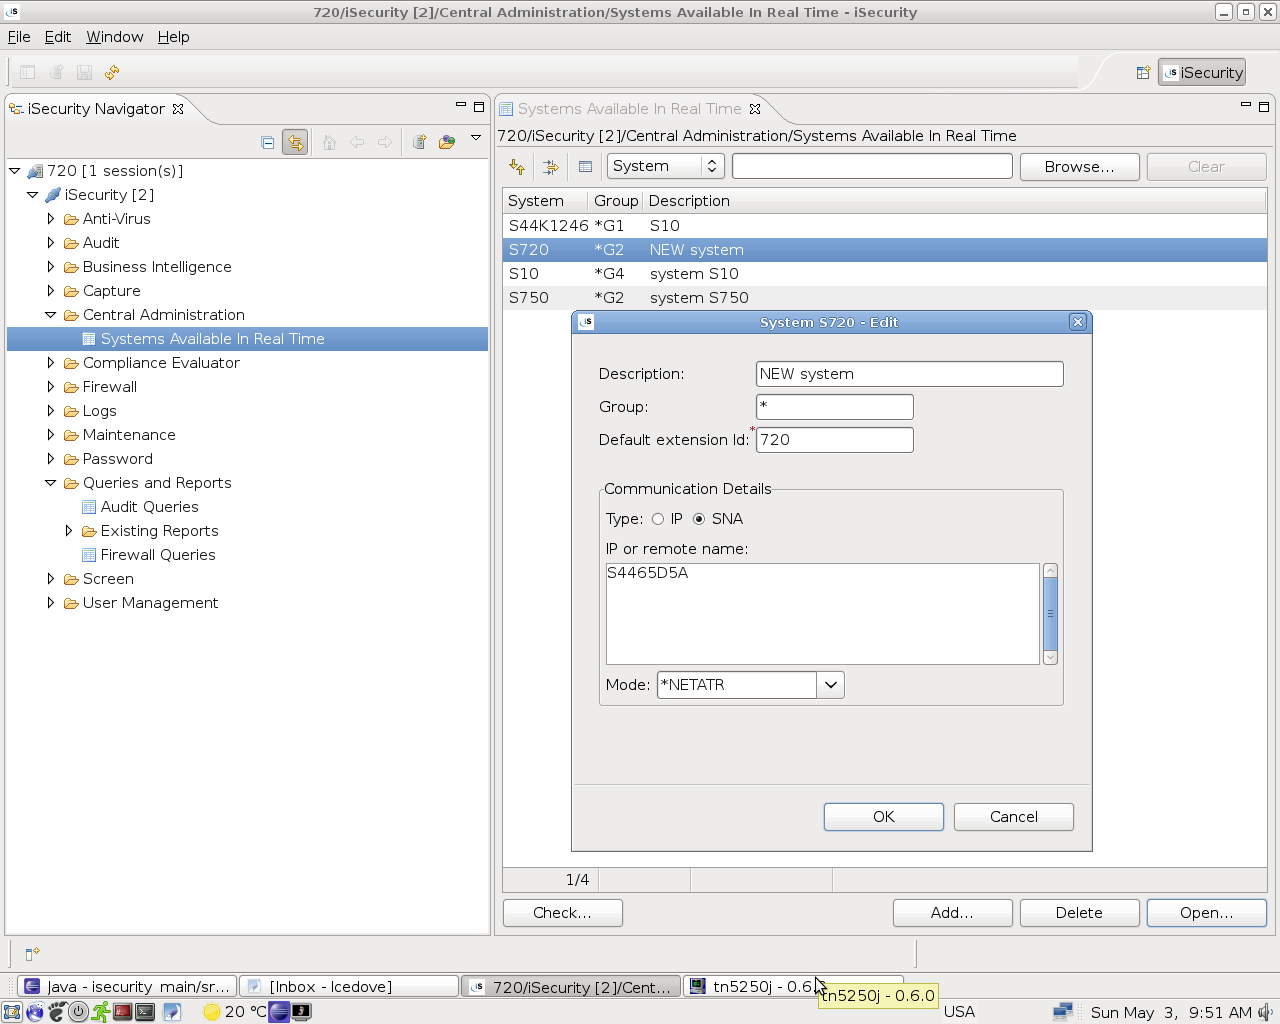Screen dimensions: 1280x1024
Task: Open the Edit menu
Action: 58,37
